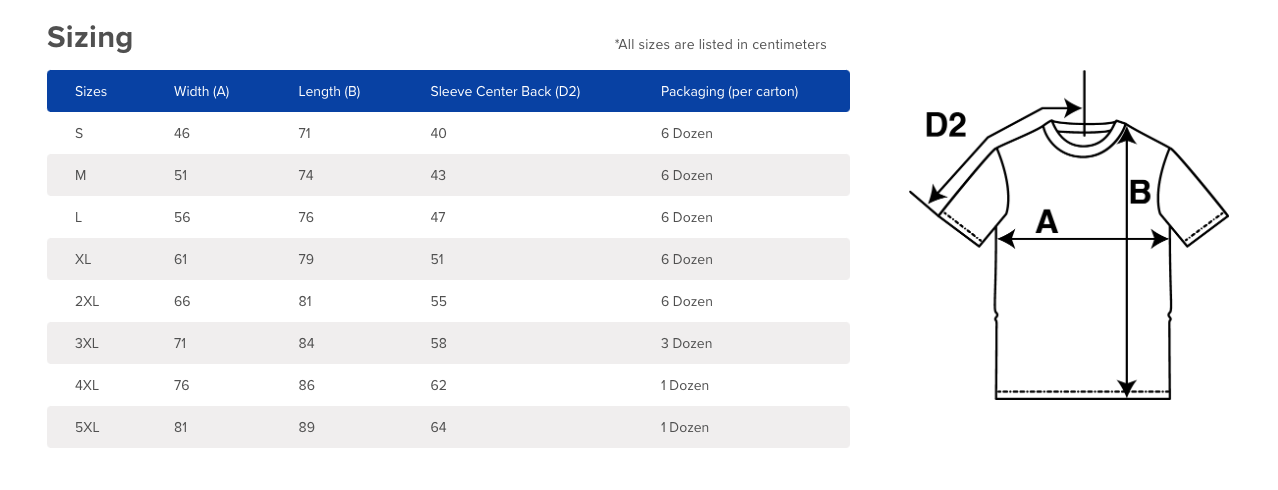Viewport: 1278px width, 490px height.
Task: Select the S size row label
Action: (79, 133)
